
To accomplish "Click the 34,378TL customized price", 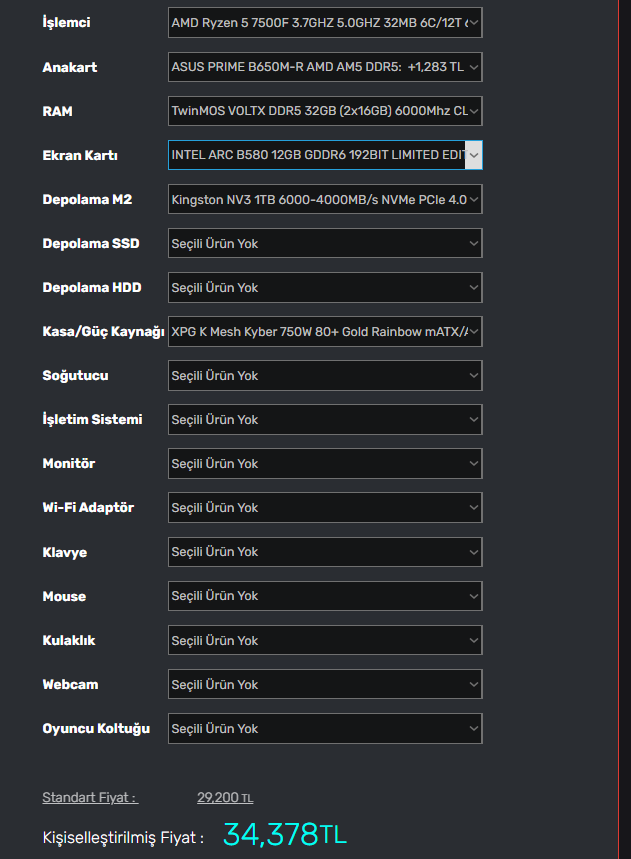I will pyautogui.click(x=284, y=834).
